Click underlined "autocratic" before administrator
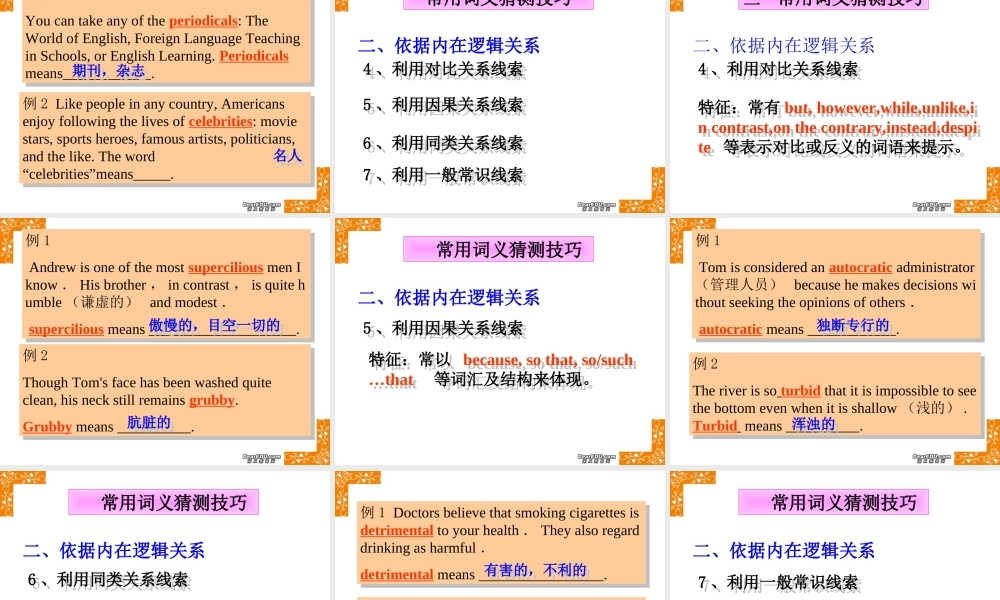Image resolution: width=1000 pixels, height=600 pixels. click(x=860, y=267)
